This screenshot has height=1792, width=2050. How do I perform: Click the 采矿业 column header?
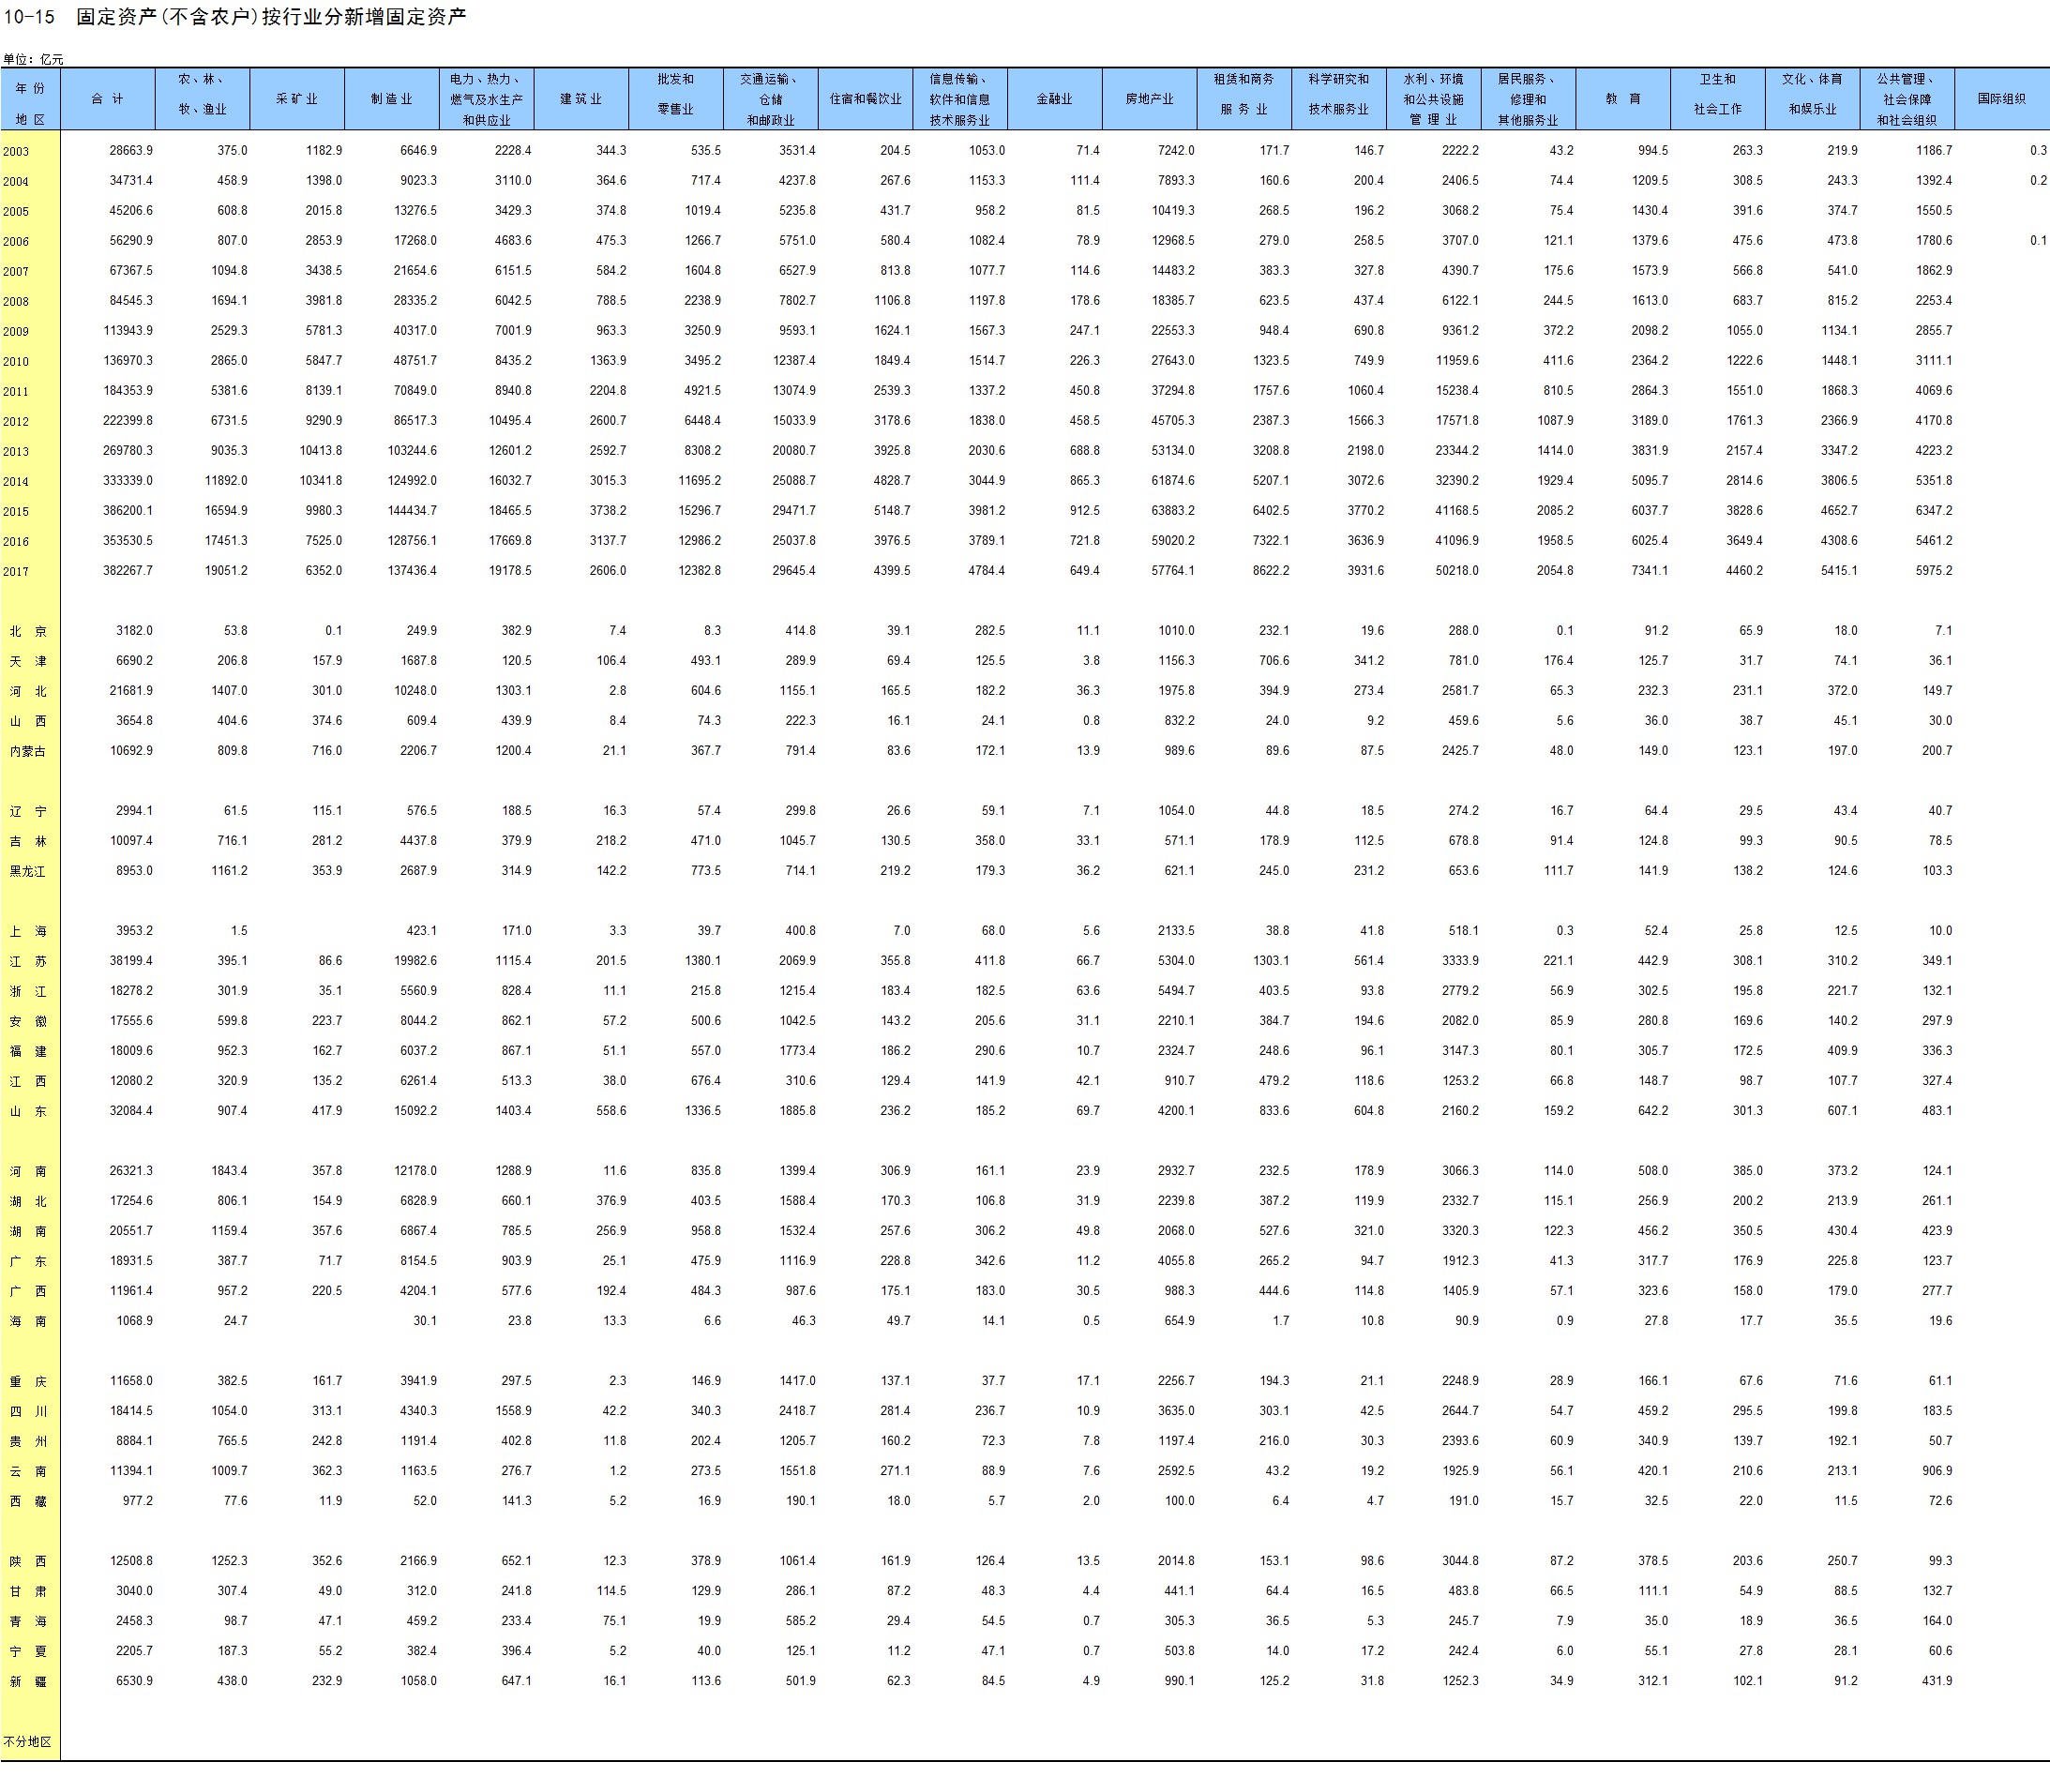pyautogui.click(x=297, y=99)
